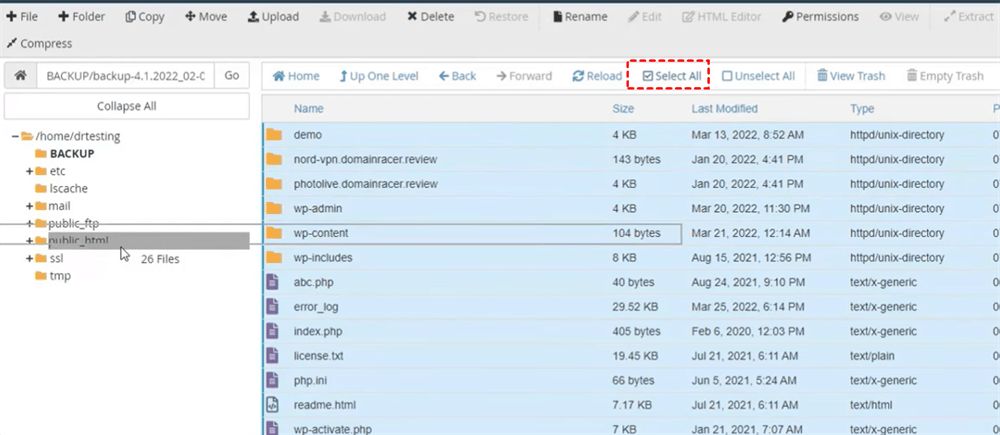Collapse the /home/drtesting root node
Screen dimensions: 1000x435
(x=15, y=136)
